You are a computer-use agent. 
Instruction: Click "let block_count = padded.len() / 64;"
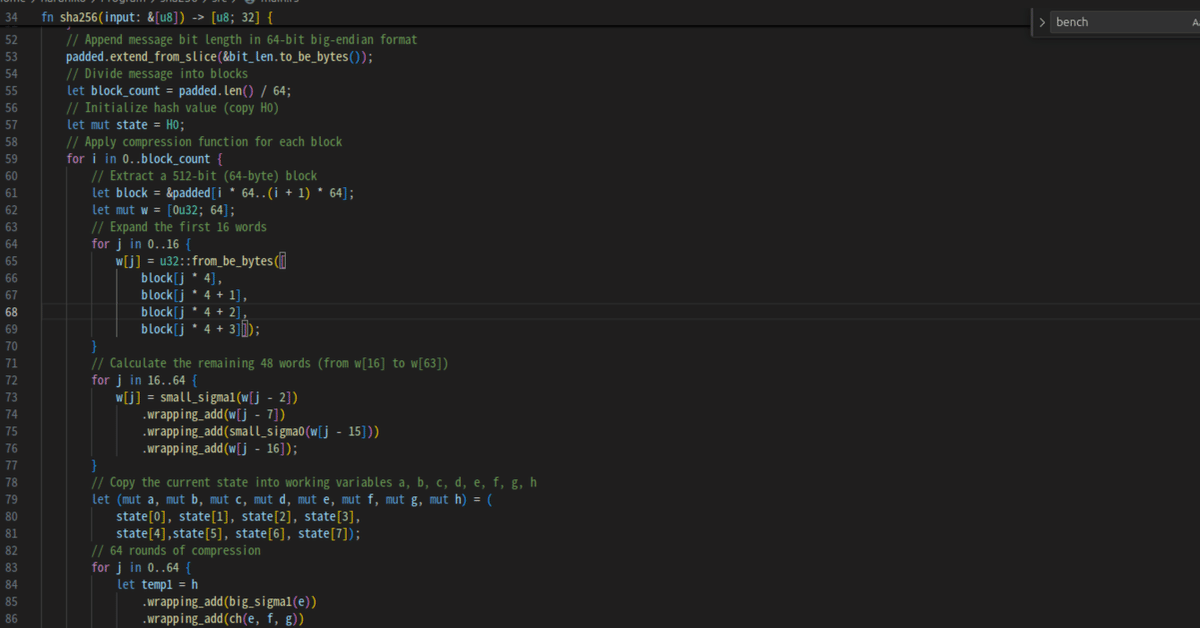point(179,91)
